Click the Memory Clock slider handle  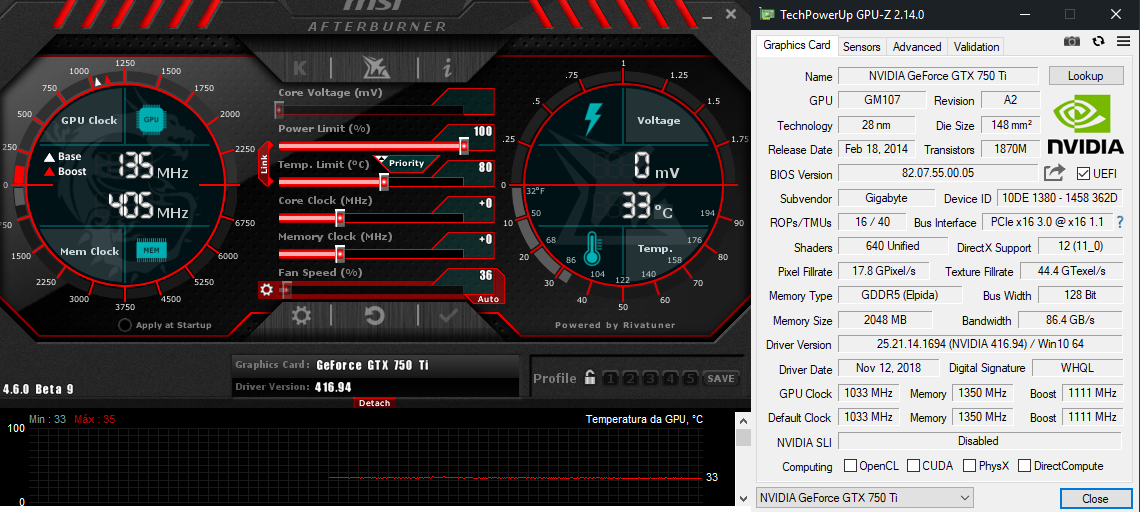pyautogui.click(x=340, y=254)
